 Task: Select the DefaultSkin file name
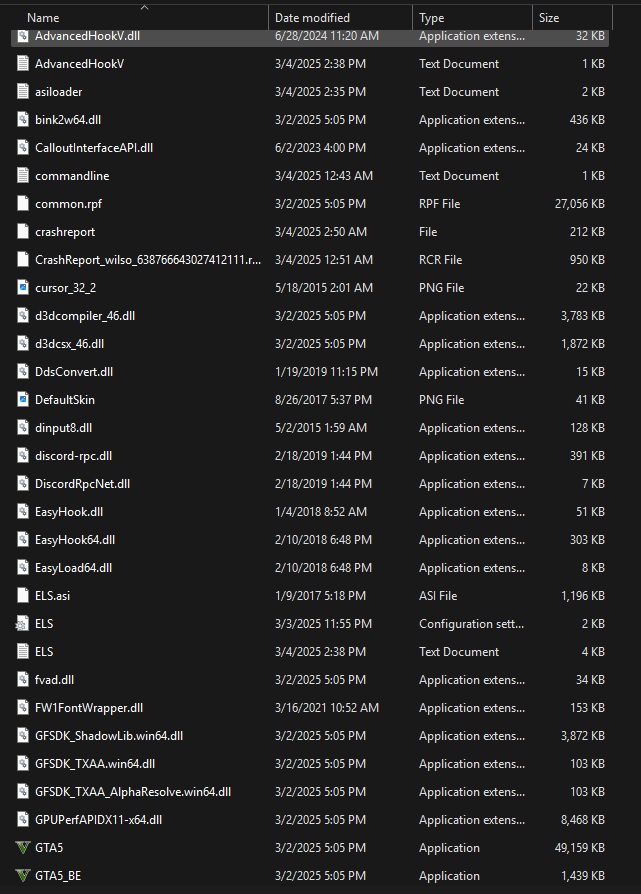tap(65, 400)
